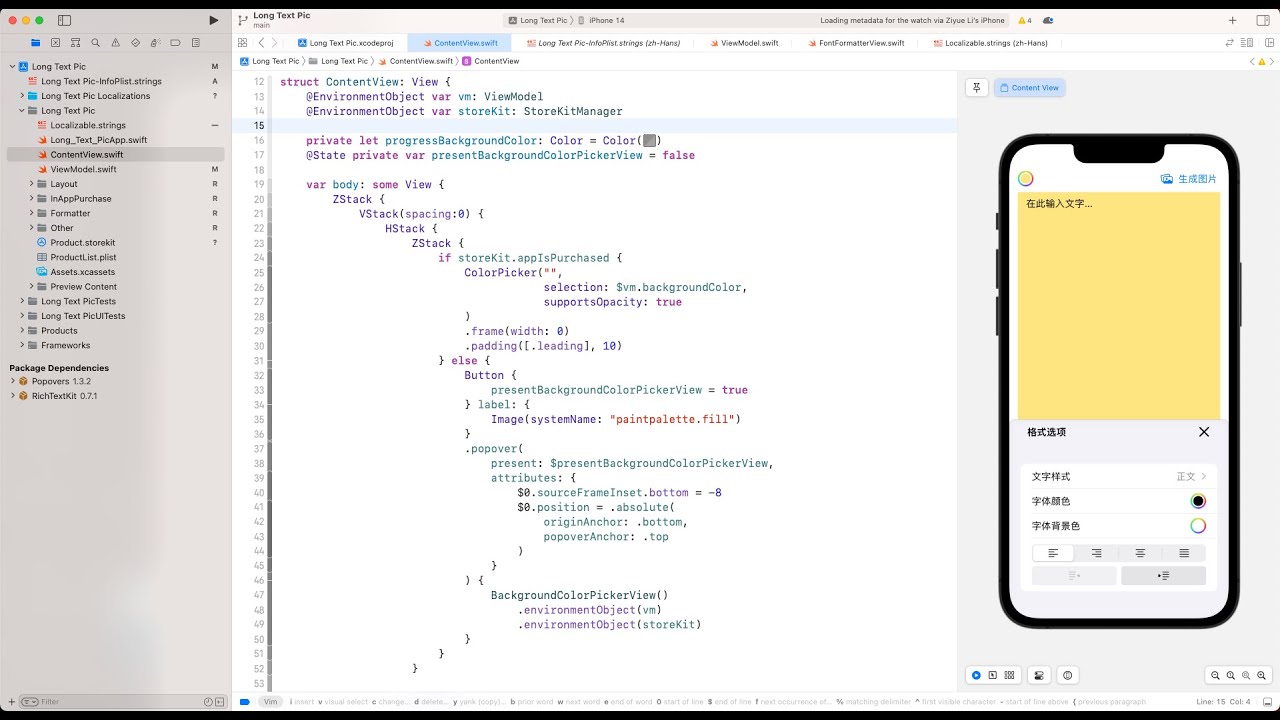1280x720 pixels.
Task: Open the related items grid menu
Action: tap(242, 43)
